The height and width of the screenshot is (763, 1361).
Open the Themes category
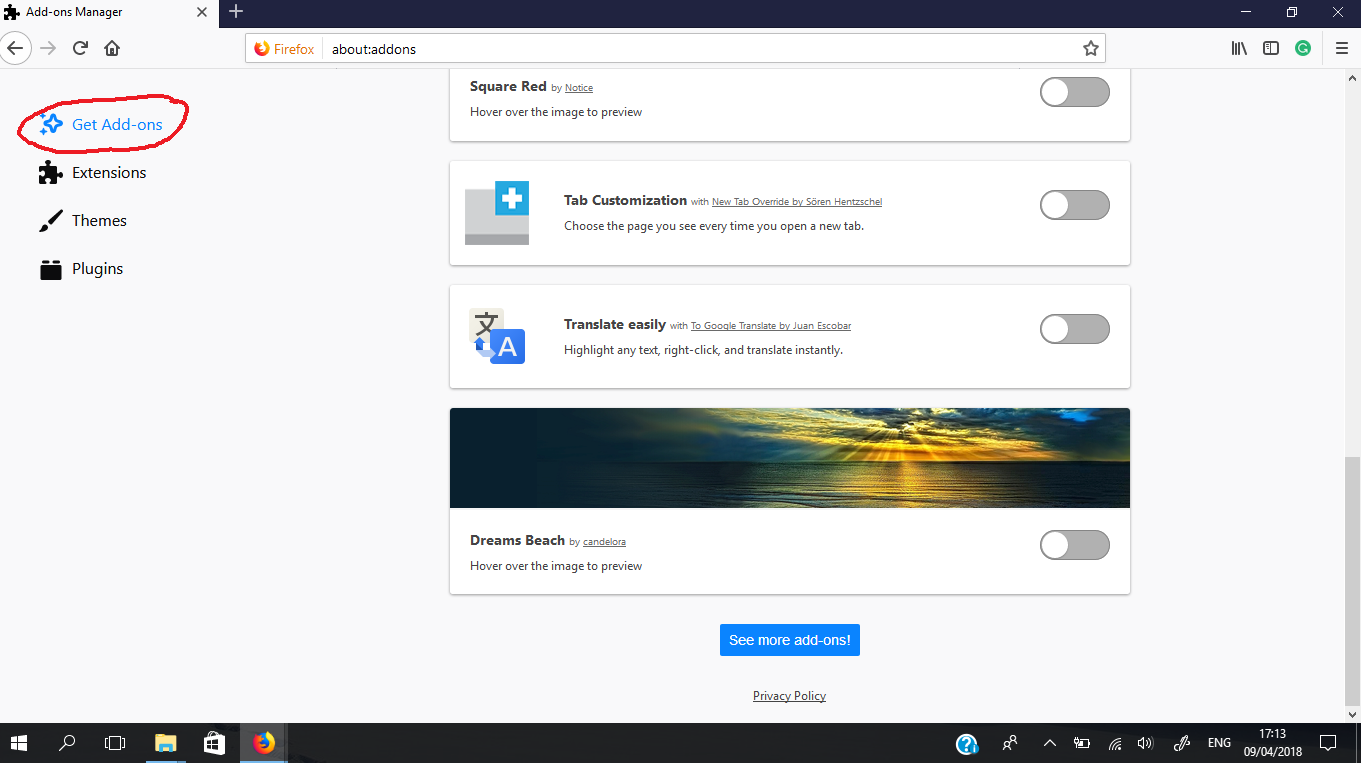tap(83, 221)
